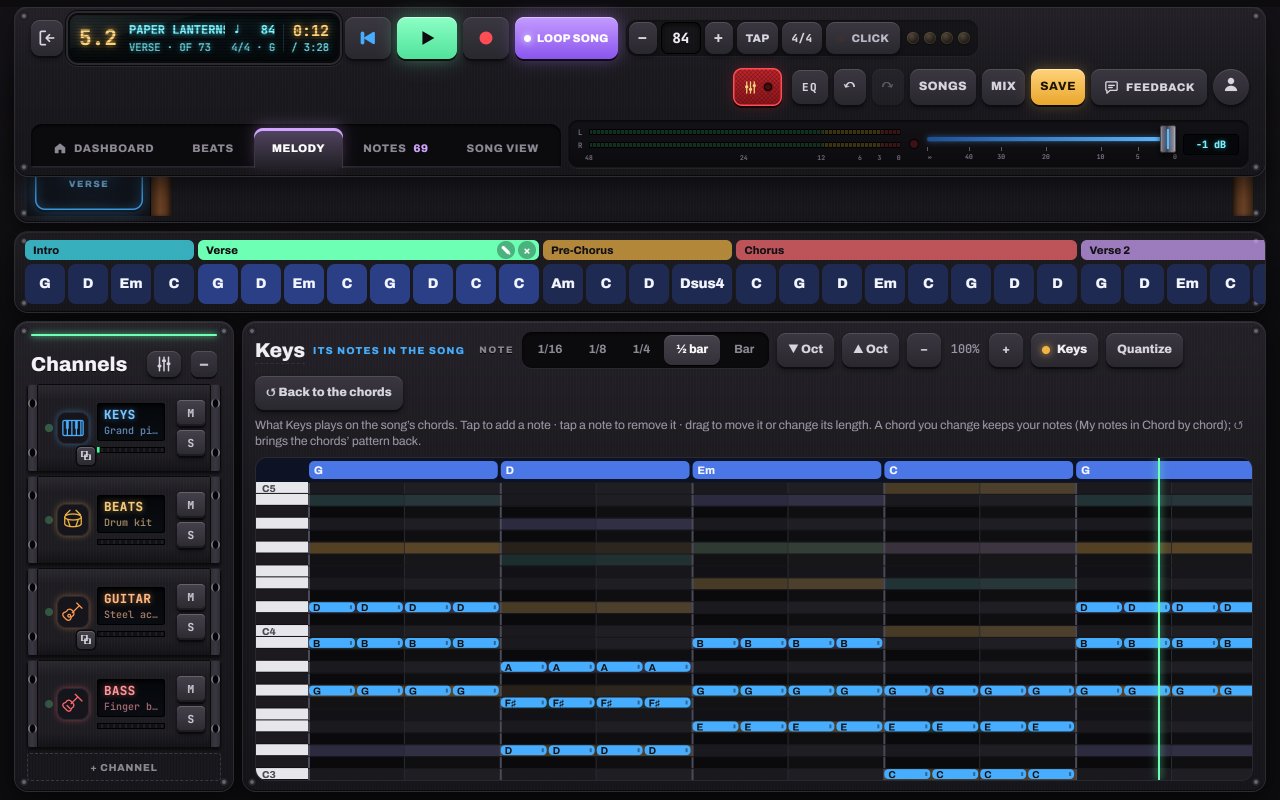Viewport: 1280px width, 800px height.
Task: Select the Beats drum kit icon
Action: pyautogui.click(x=73, y=520)
